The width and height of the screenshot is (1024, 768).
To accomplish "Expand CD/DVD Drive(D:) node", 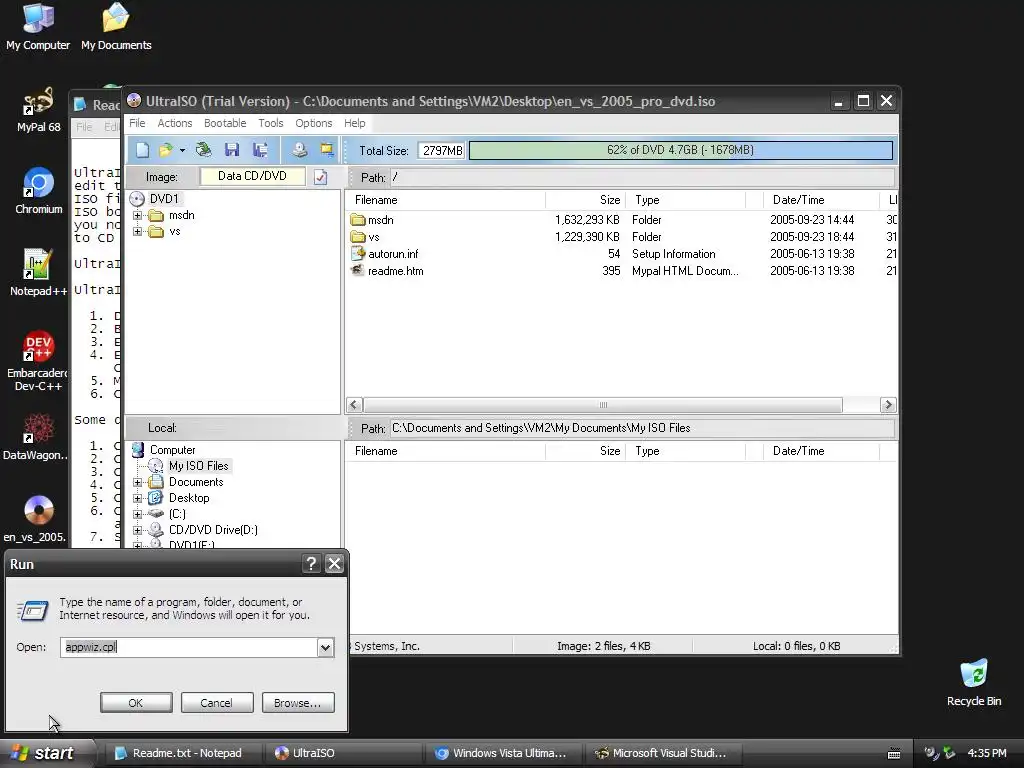I will click(x=137, y=530).
